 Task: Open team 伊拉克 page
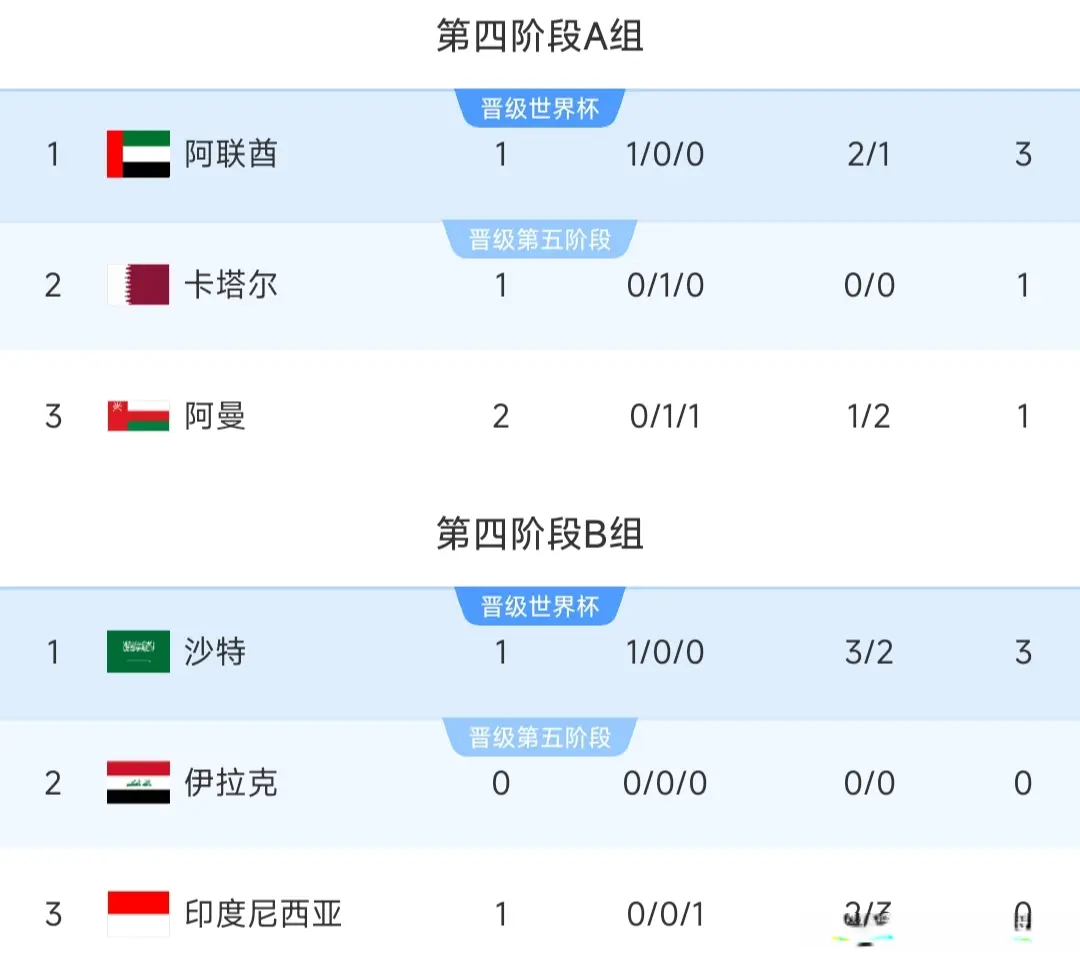point(231,782)
